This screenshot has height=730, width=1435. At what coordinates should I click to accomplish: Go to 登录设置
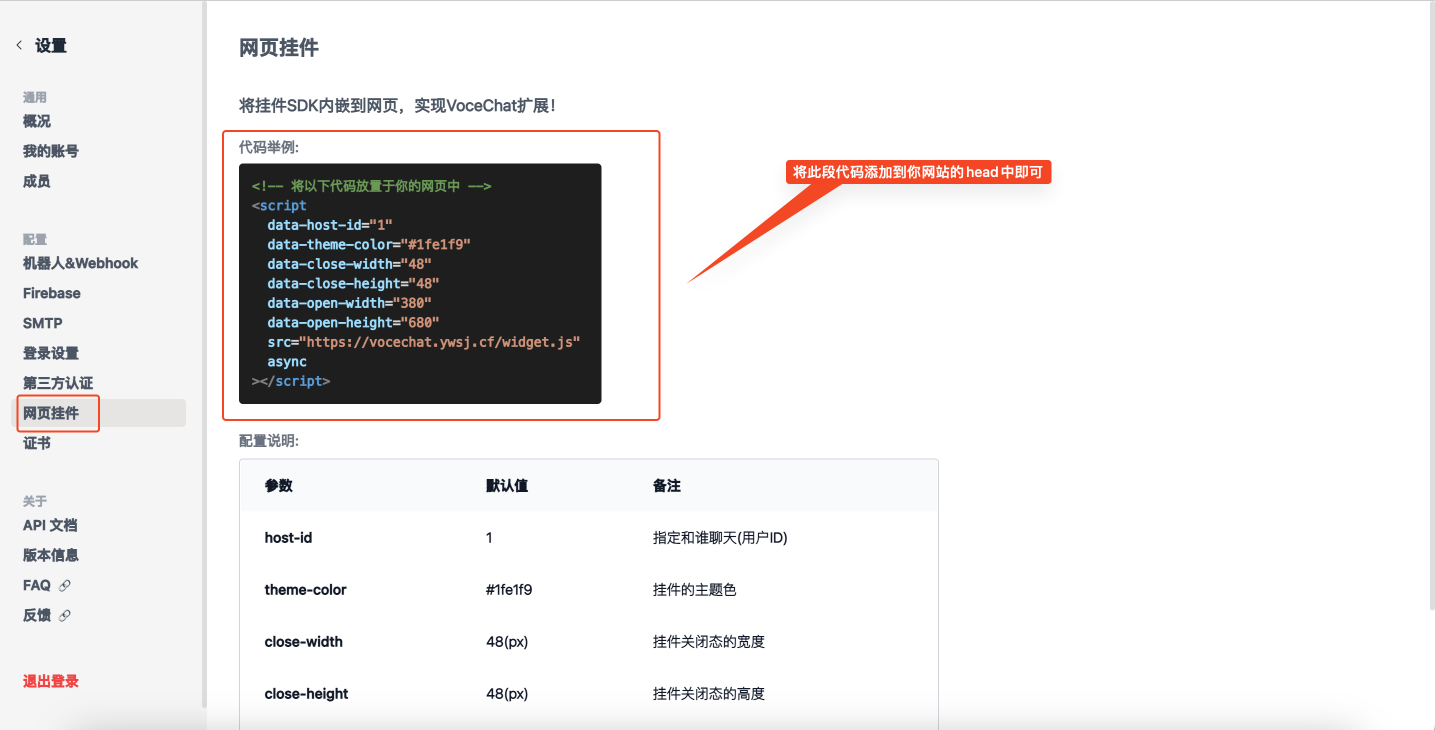point(51,353)
